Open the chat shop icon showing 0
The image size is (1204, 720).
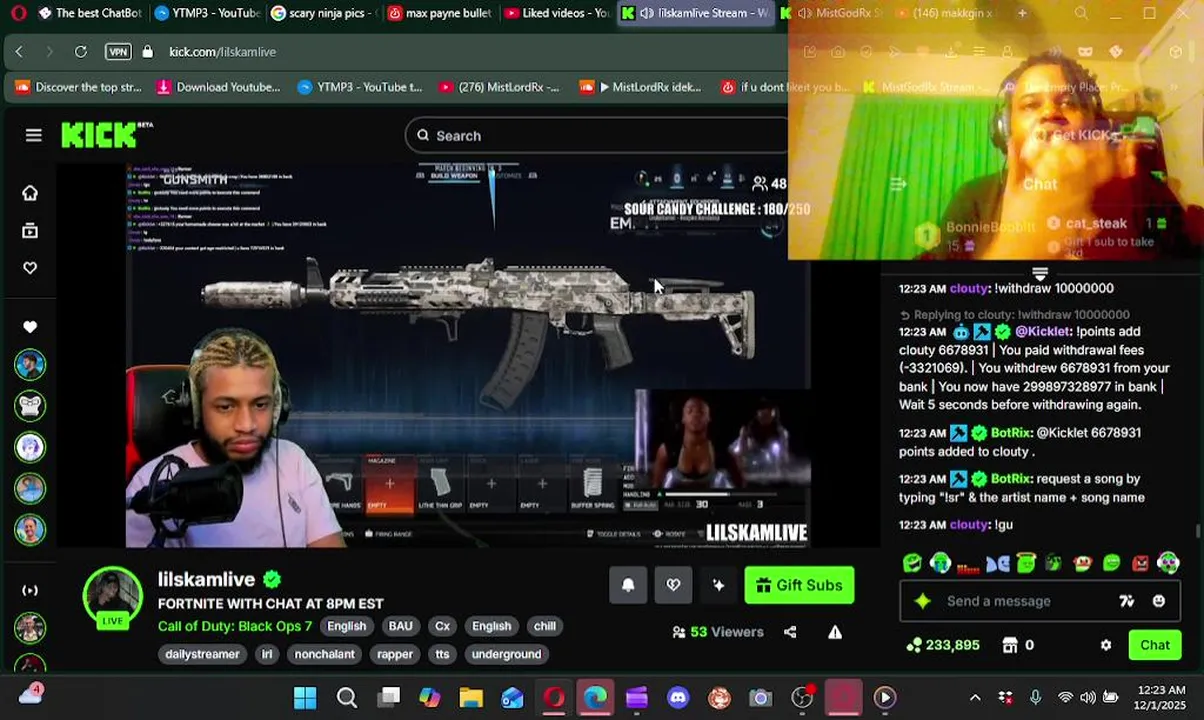pyautogui.click(x=1018, y=645)
